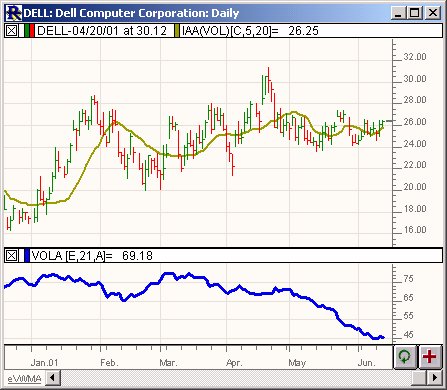Click the 55 volatility scale label

(x=408, y=315)
